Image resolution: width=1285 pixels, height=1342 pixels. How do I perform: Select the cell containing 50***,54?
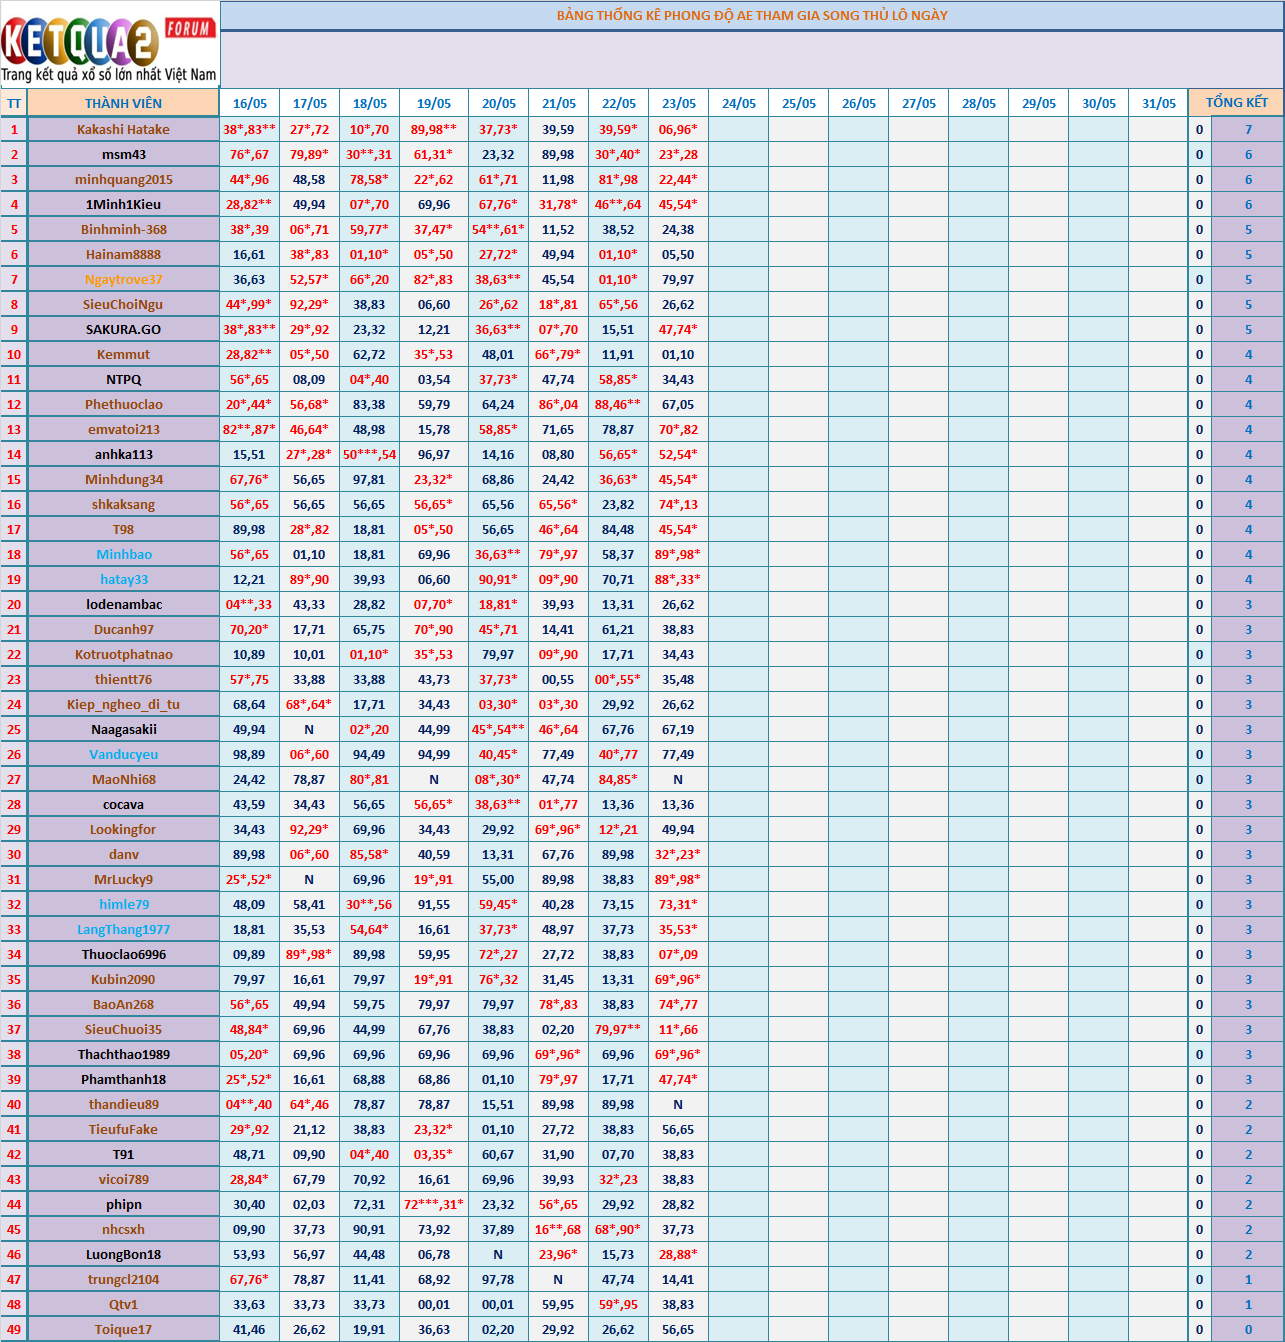[369, 454]
